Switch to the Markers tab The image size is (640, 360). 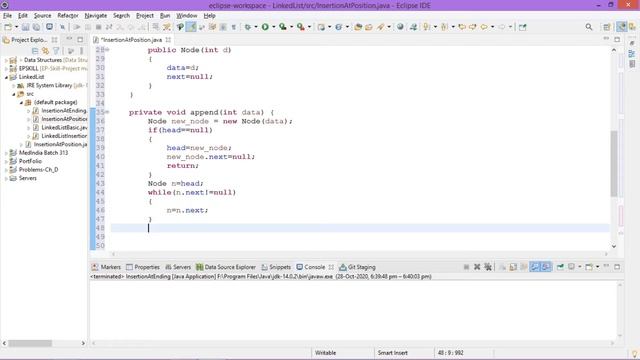tap(106, 267)
